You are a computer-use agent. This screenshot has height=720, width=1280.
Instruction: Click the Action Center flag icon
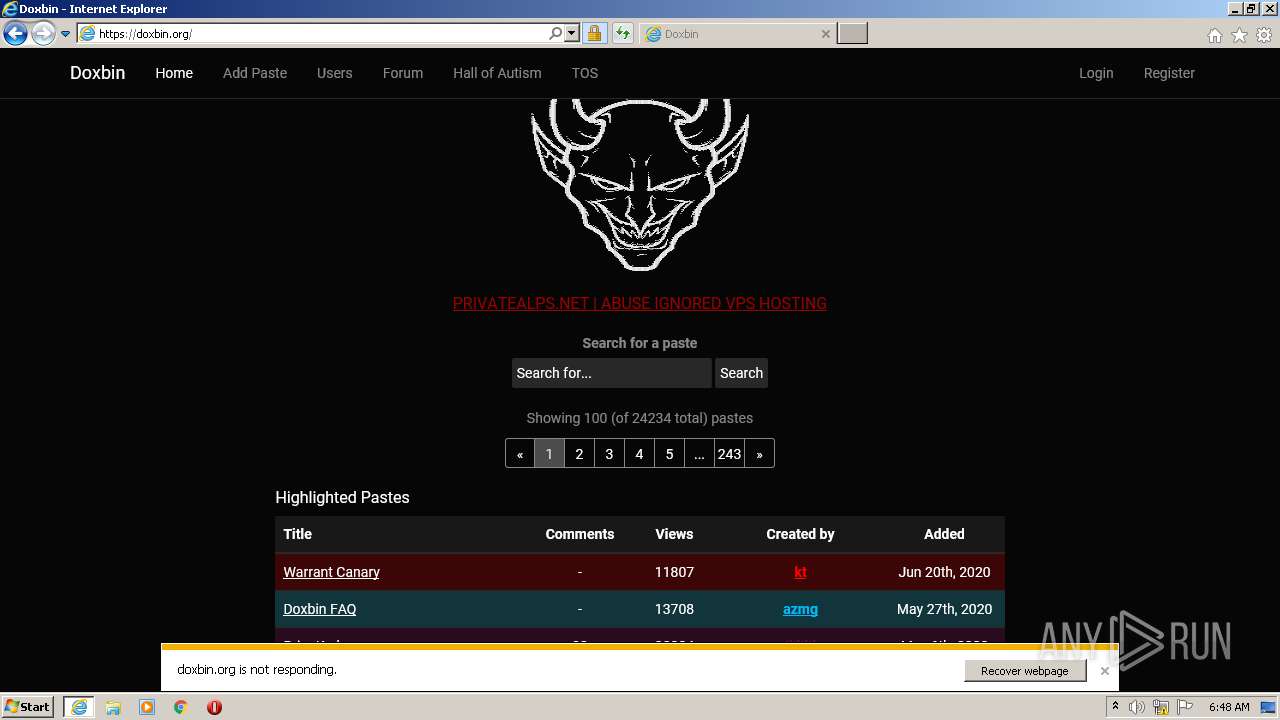point(1184,707)
